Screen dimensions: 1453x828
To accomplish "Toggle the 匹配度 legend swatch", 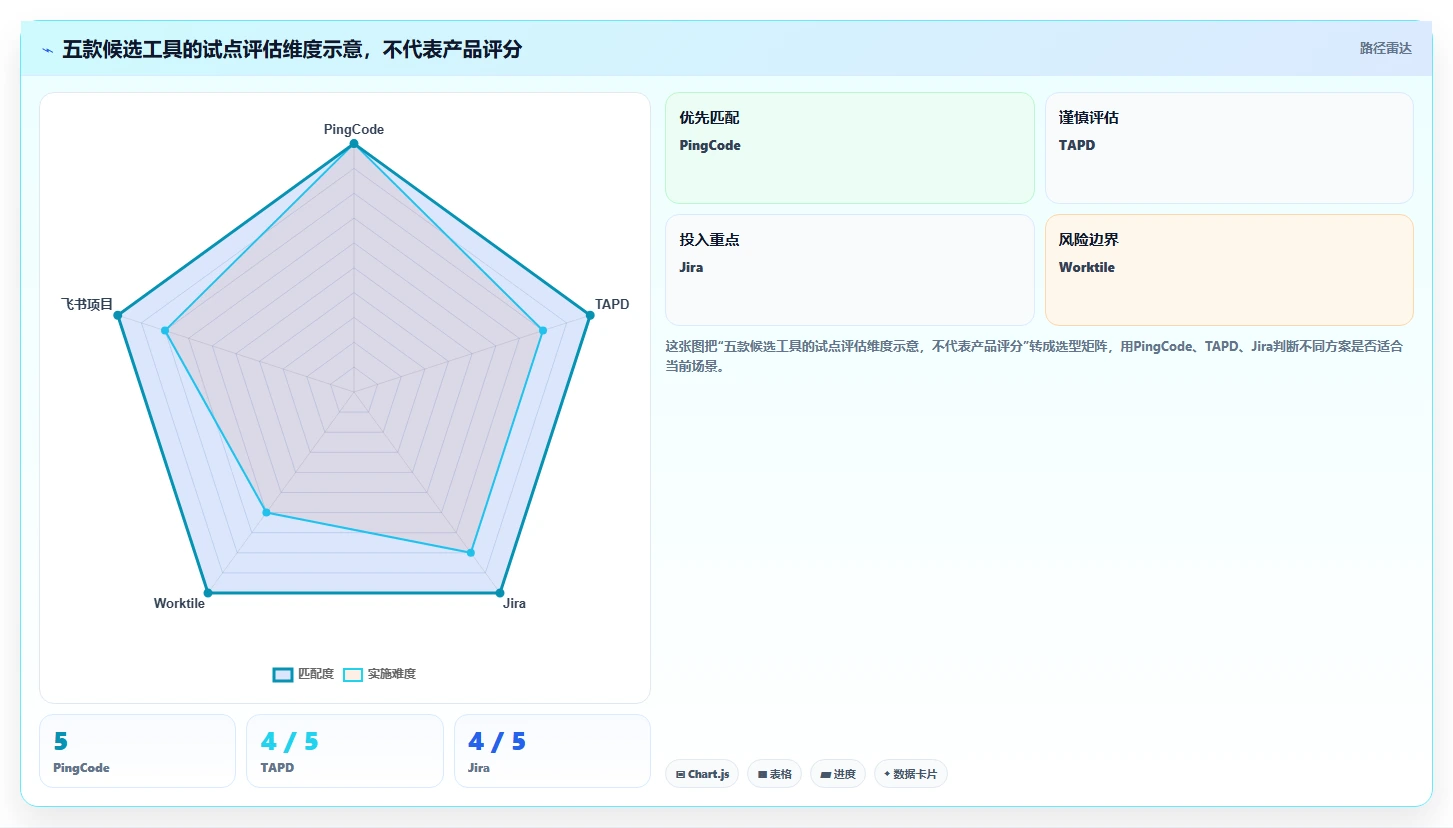I will 283,674.
